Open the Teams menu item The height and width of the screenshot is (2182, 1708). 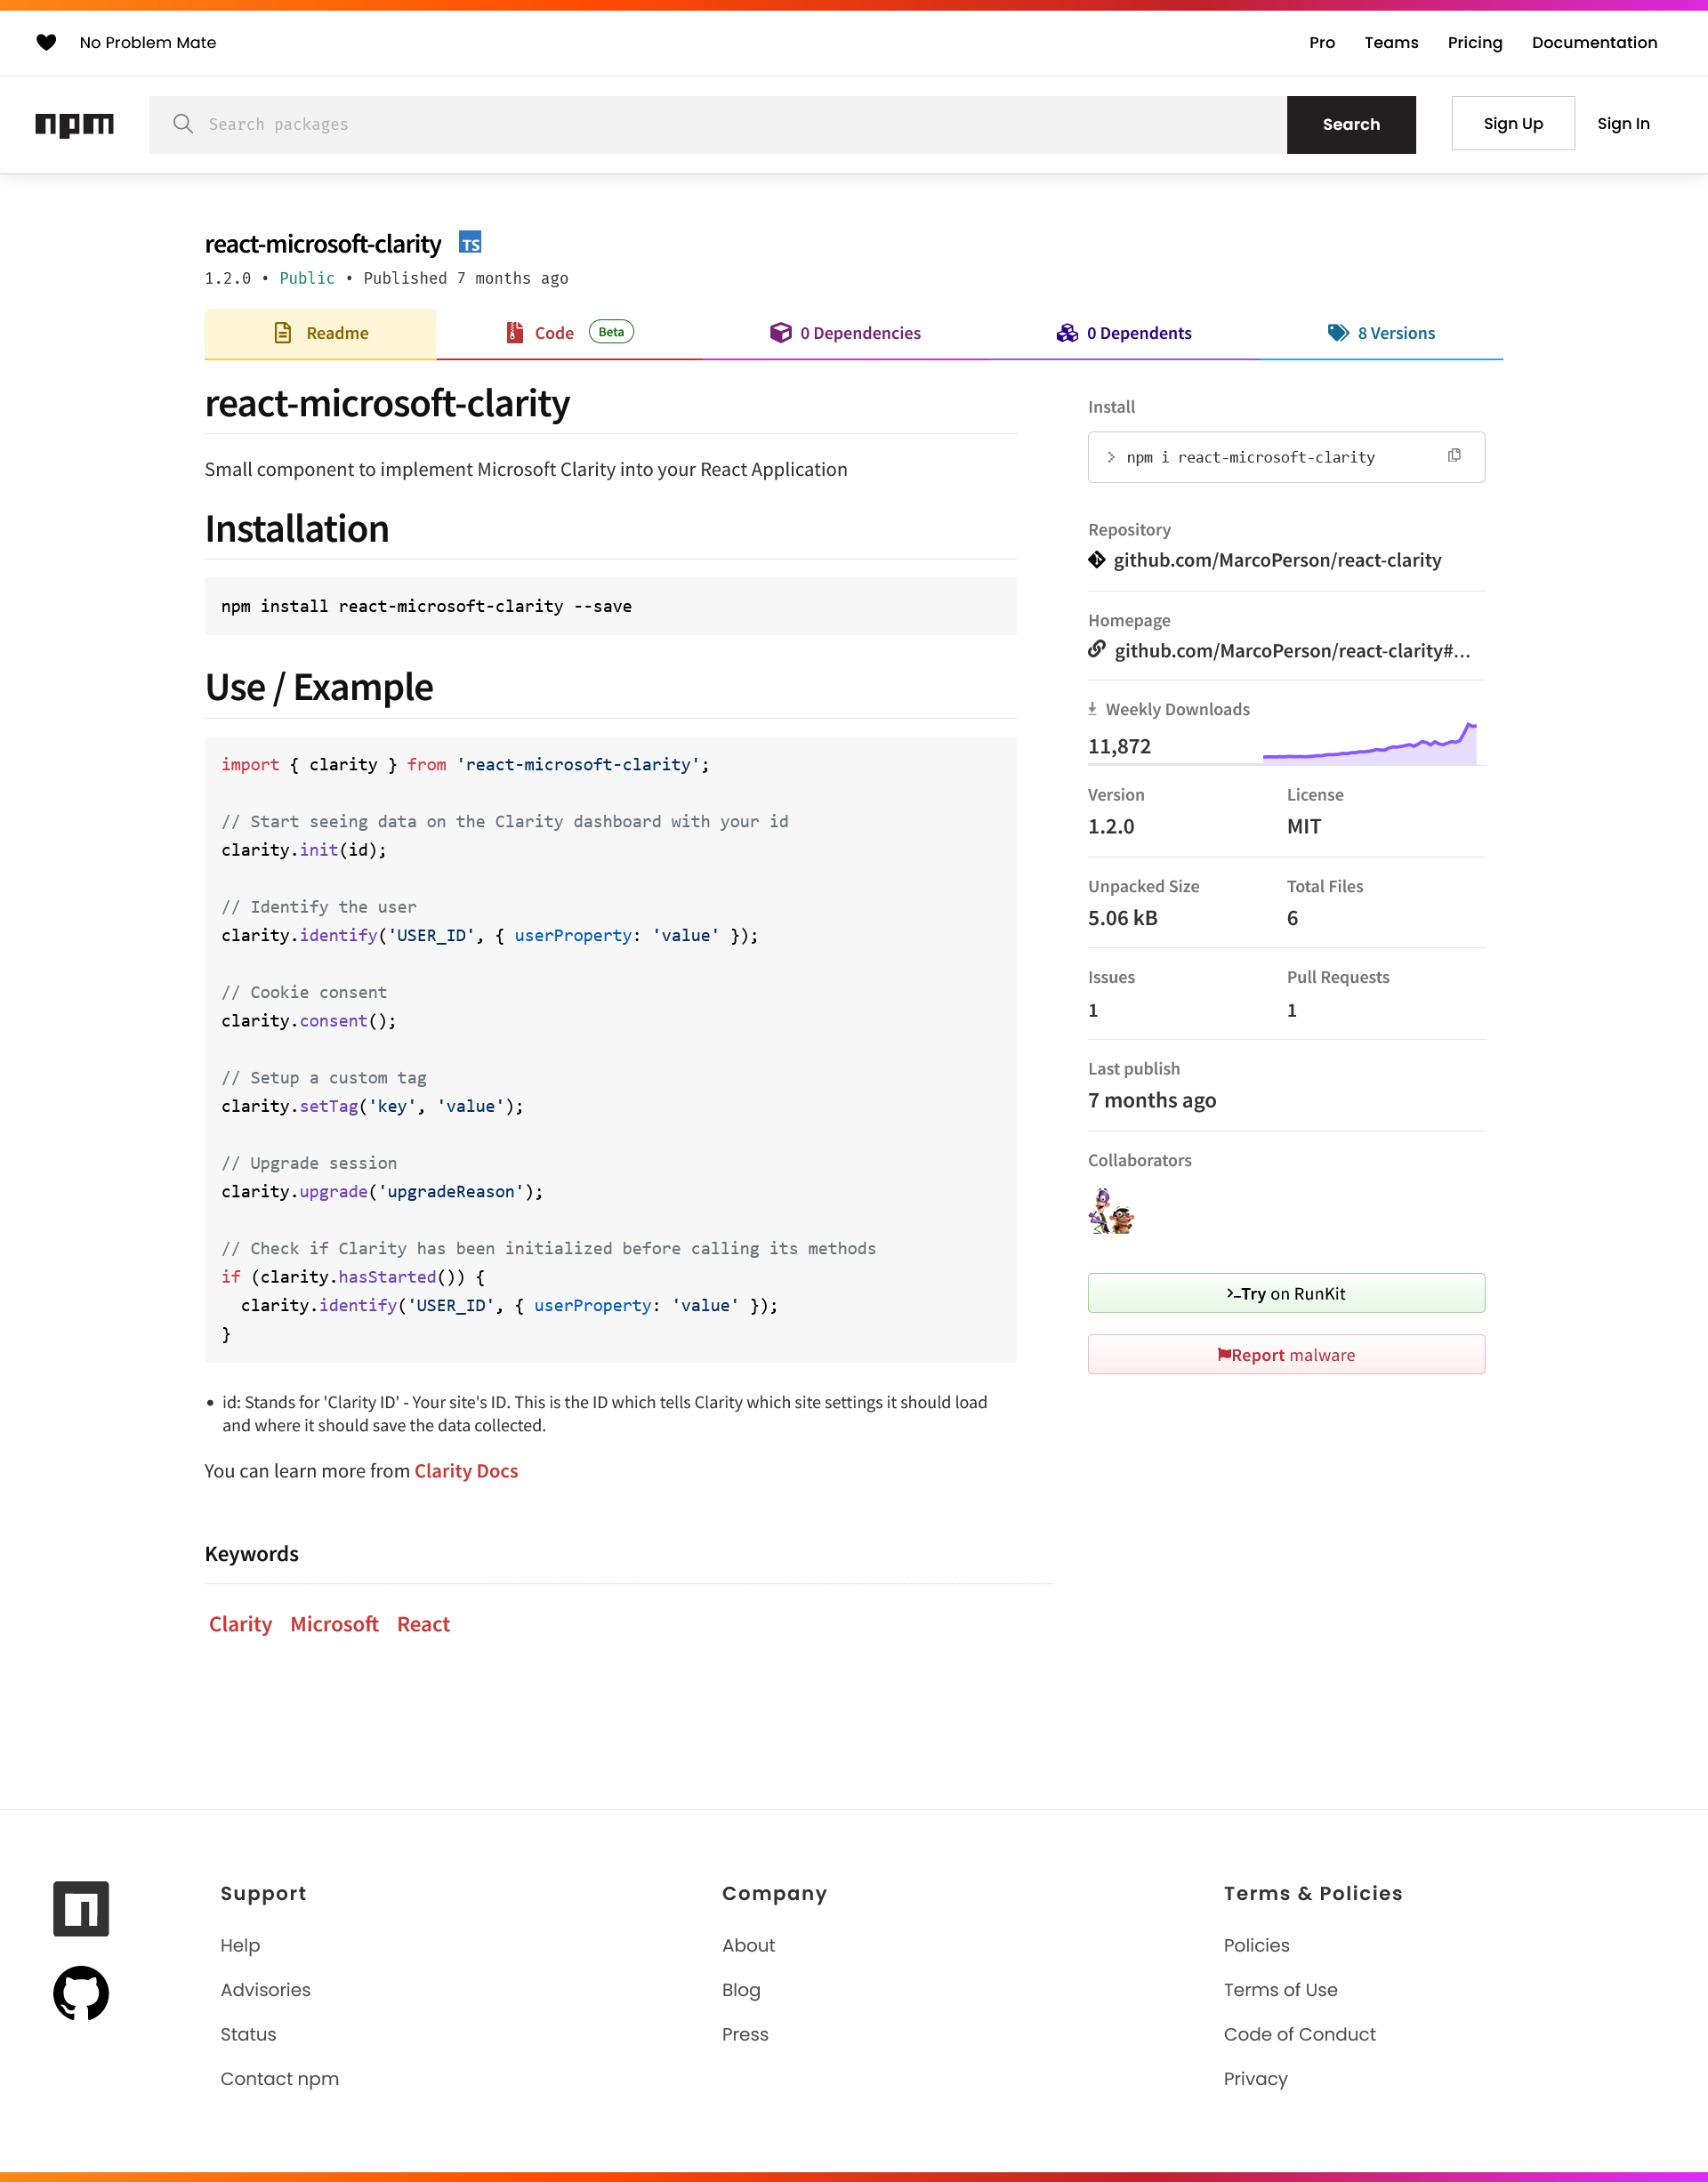click(x=1391, y=42)
